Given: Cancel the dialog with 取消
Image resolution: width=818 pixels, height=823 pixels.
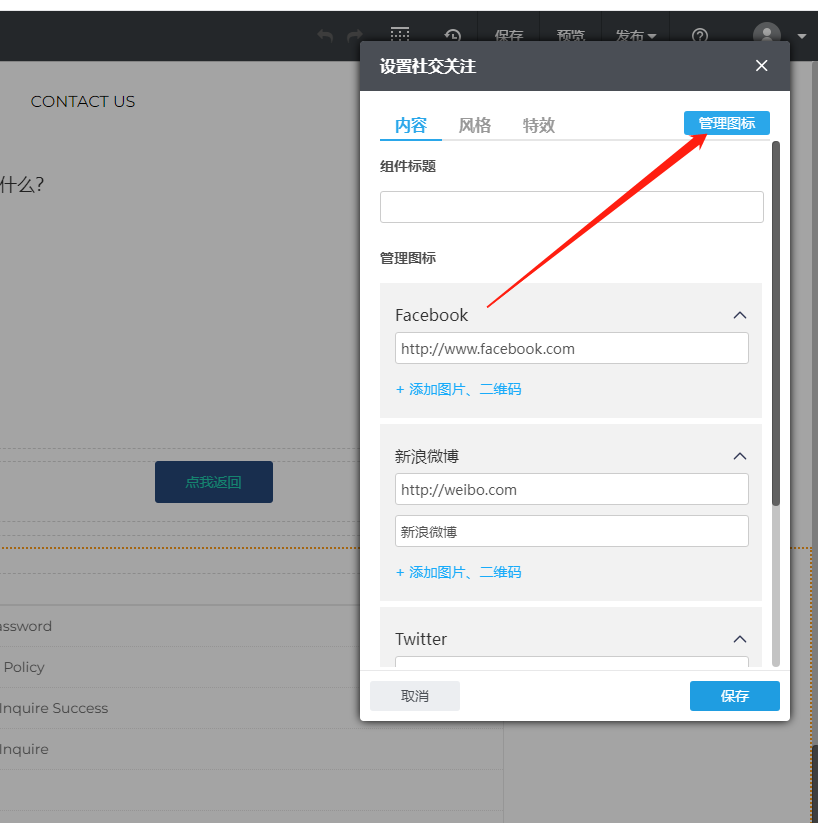Looking at the screenshot, I should tap(415, 696).
